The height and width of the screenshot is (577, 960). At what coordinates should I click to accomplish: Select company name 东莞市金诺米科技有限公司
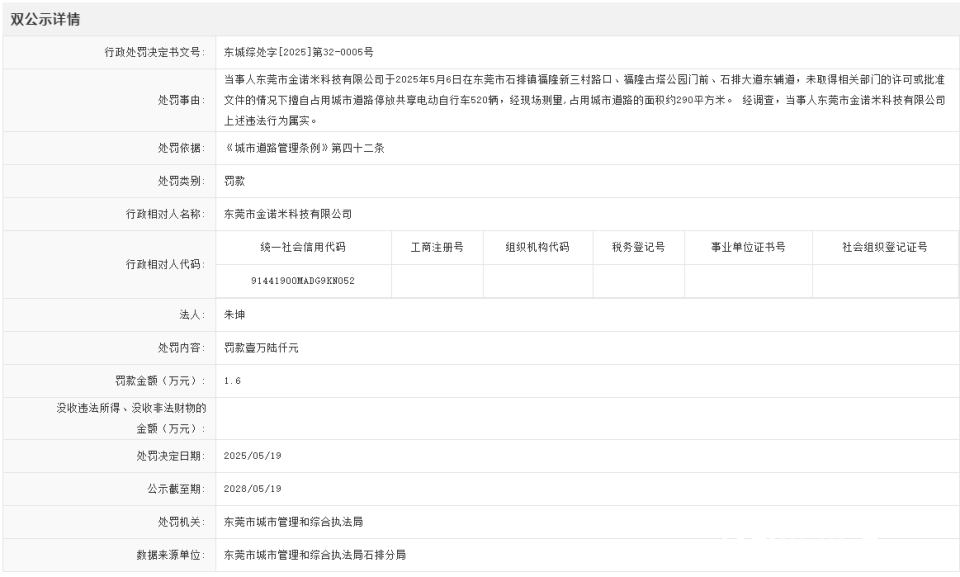(289, 213)
